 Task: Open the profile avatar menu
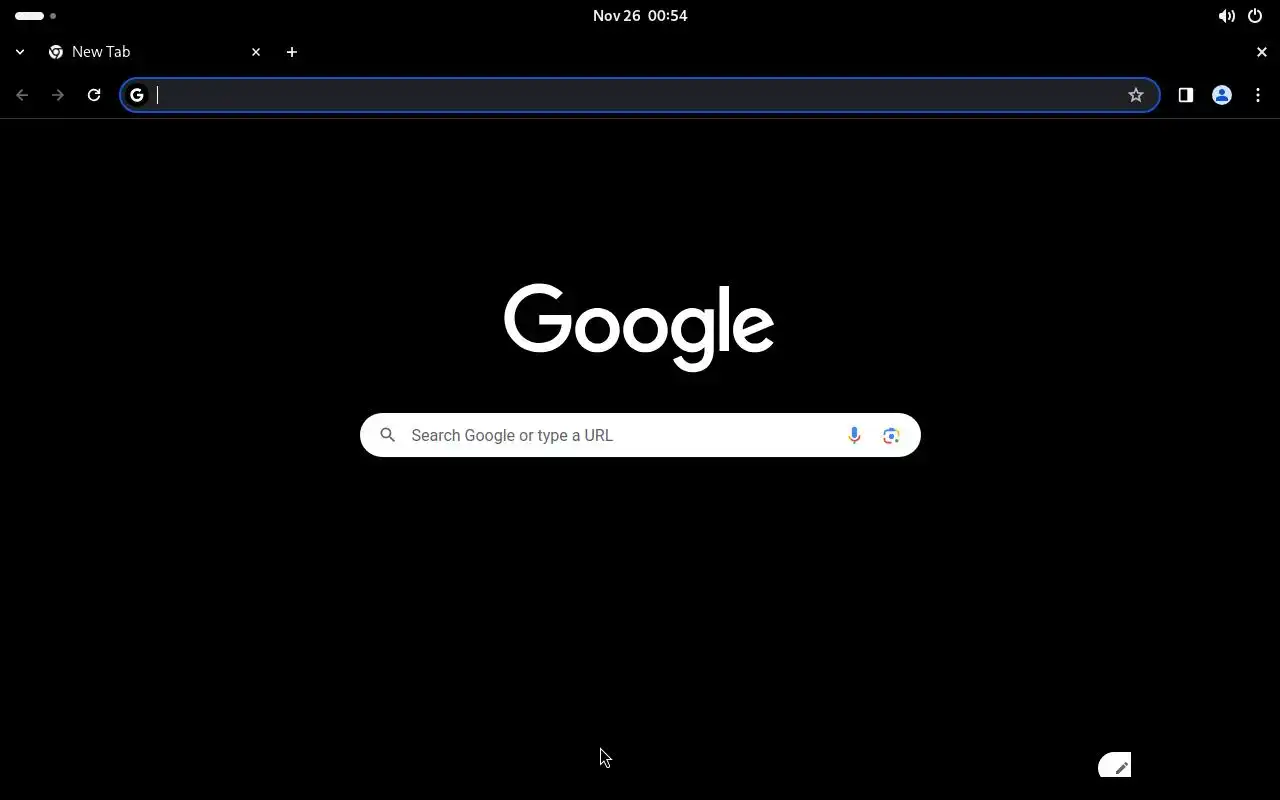(1221, 95)
